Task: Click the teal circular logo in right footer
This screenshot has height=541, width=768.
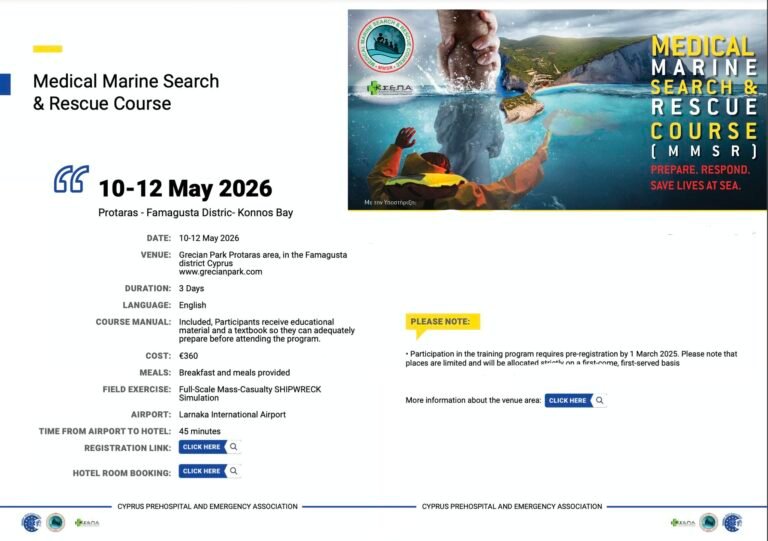Action: pyautogui.click(x=708, y=522)
